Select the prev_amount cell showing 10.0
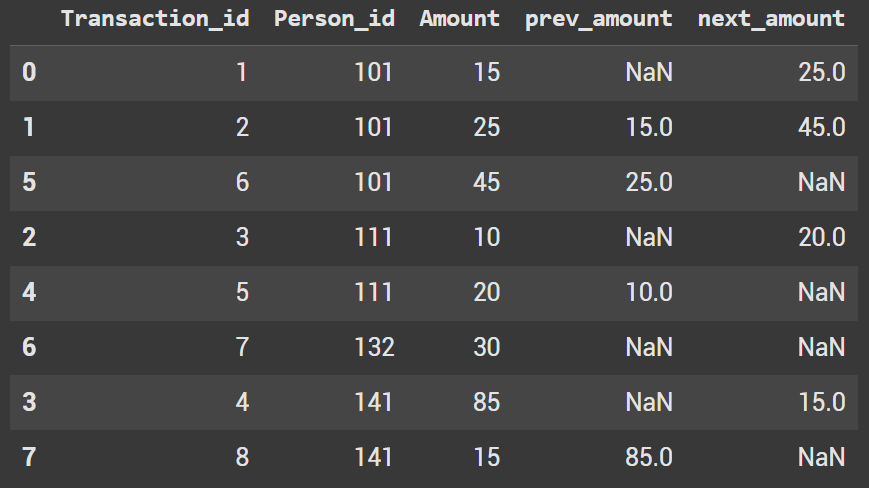Image resolution: width=869 pixels, height=488 pixels. point(648,292)
